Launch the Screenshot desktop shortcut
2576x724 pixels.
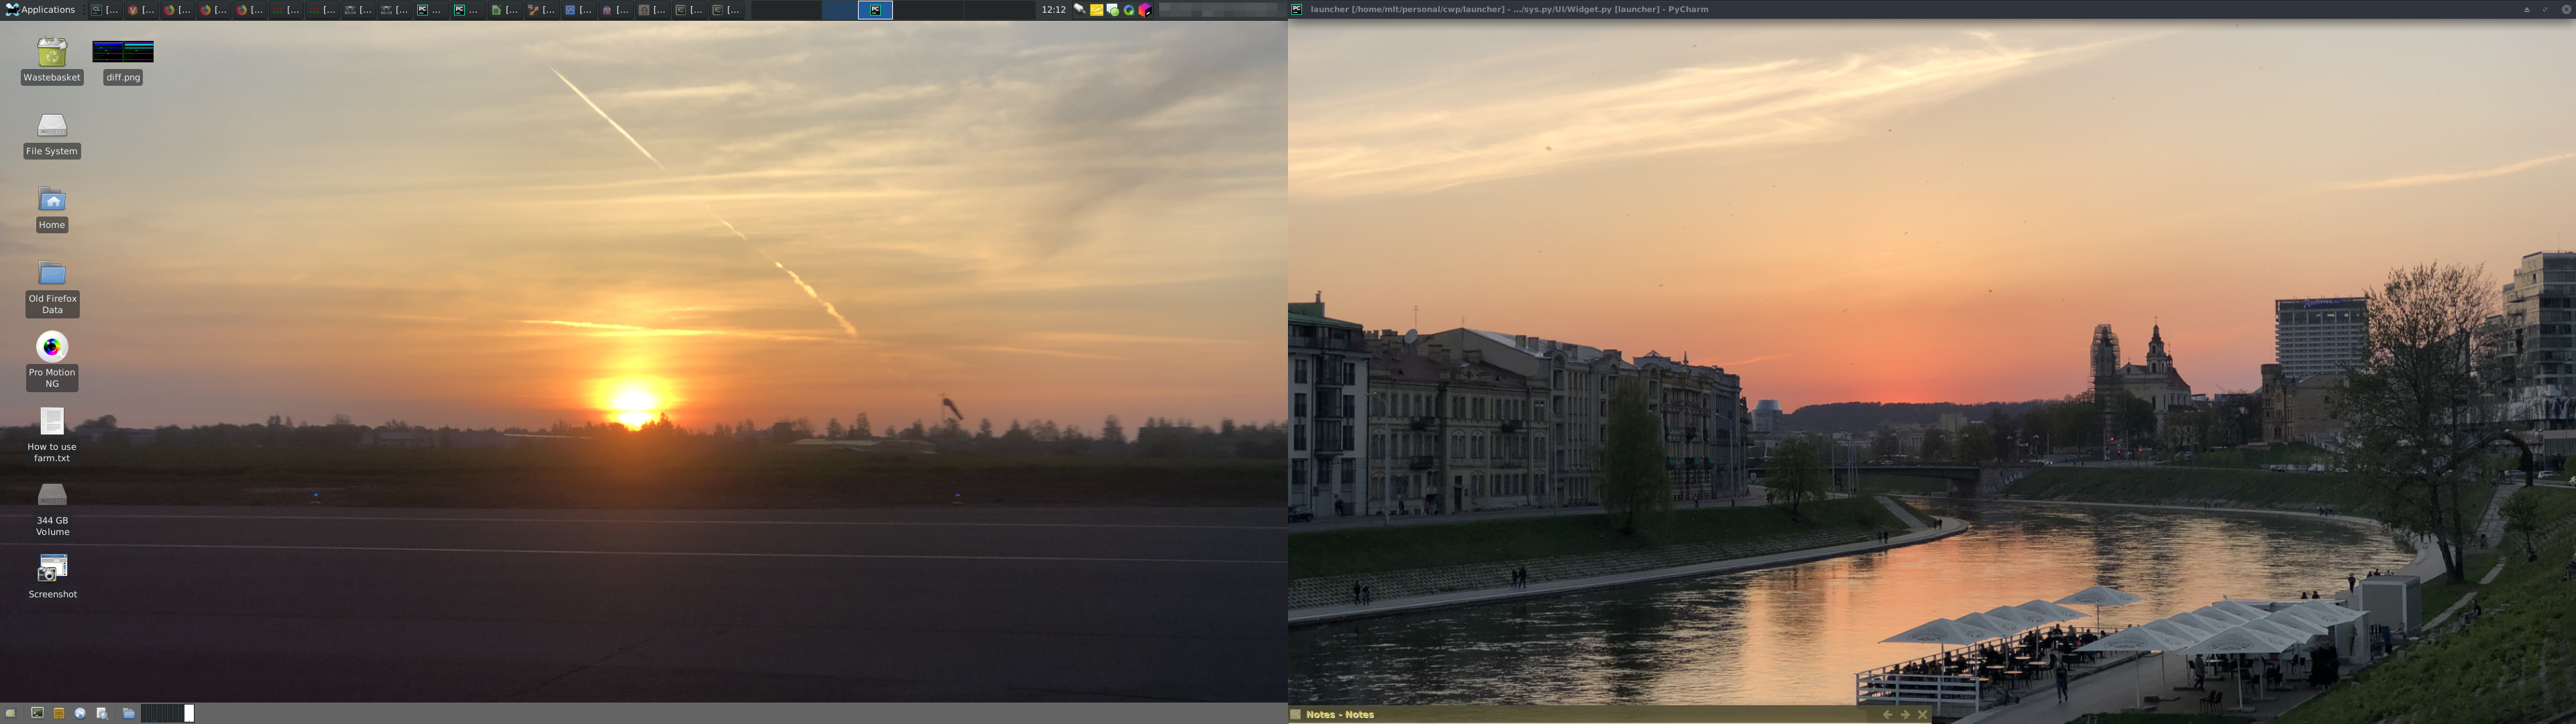pyautogui.click(x=52, y=569)
